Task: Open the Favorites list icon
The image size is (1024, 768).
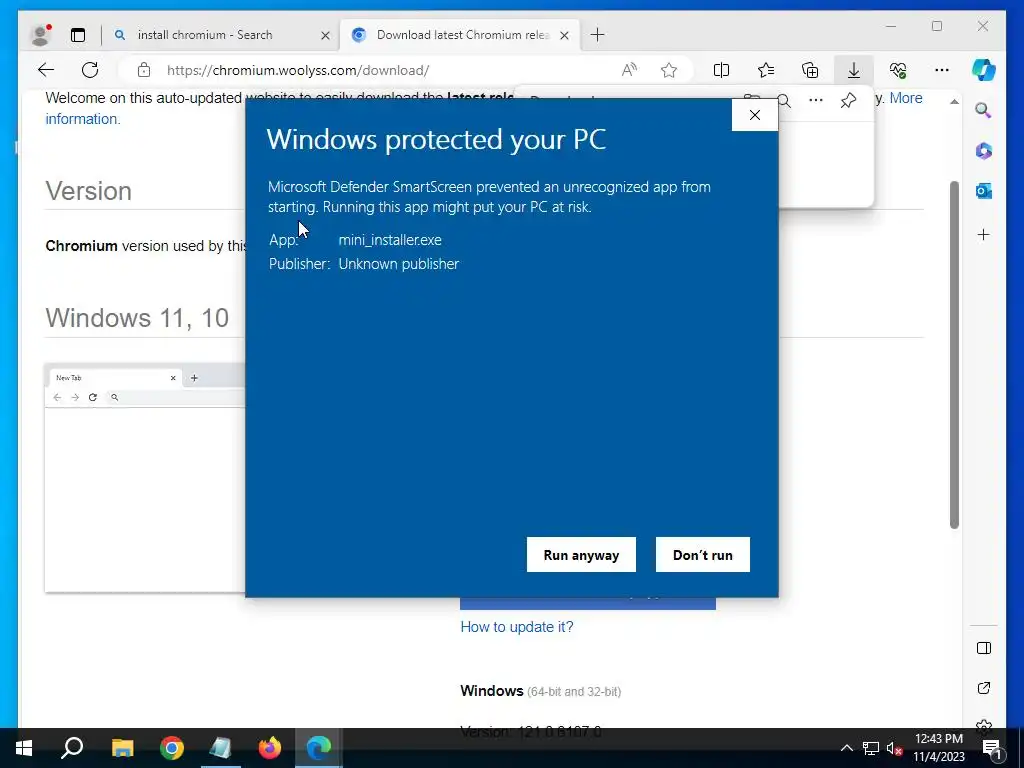Action: click(x=766, y=70)
